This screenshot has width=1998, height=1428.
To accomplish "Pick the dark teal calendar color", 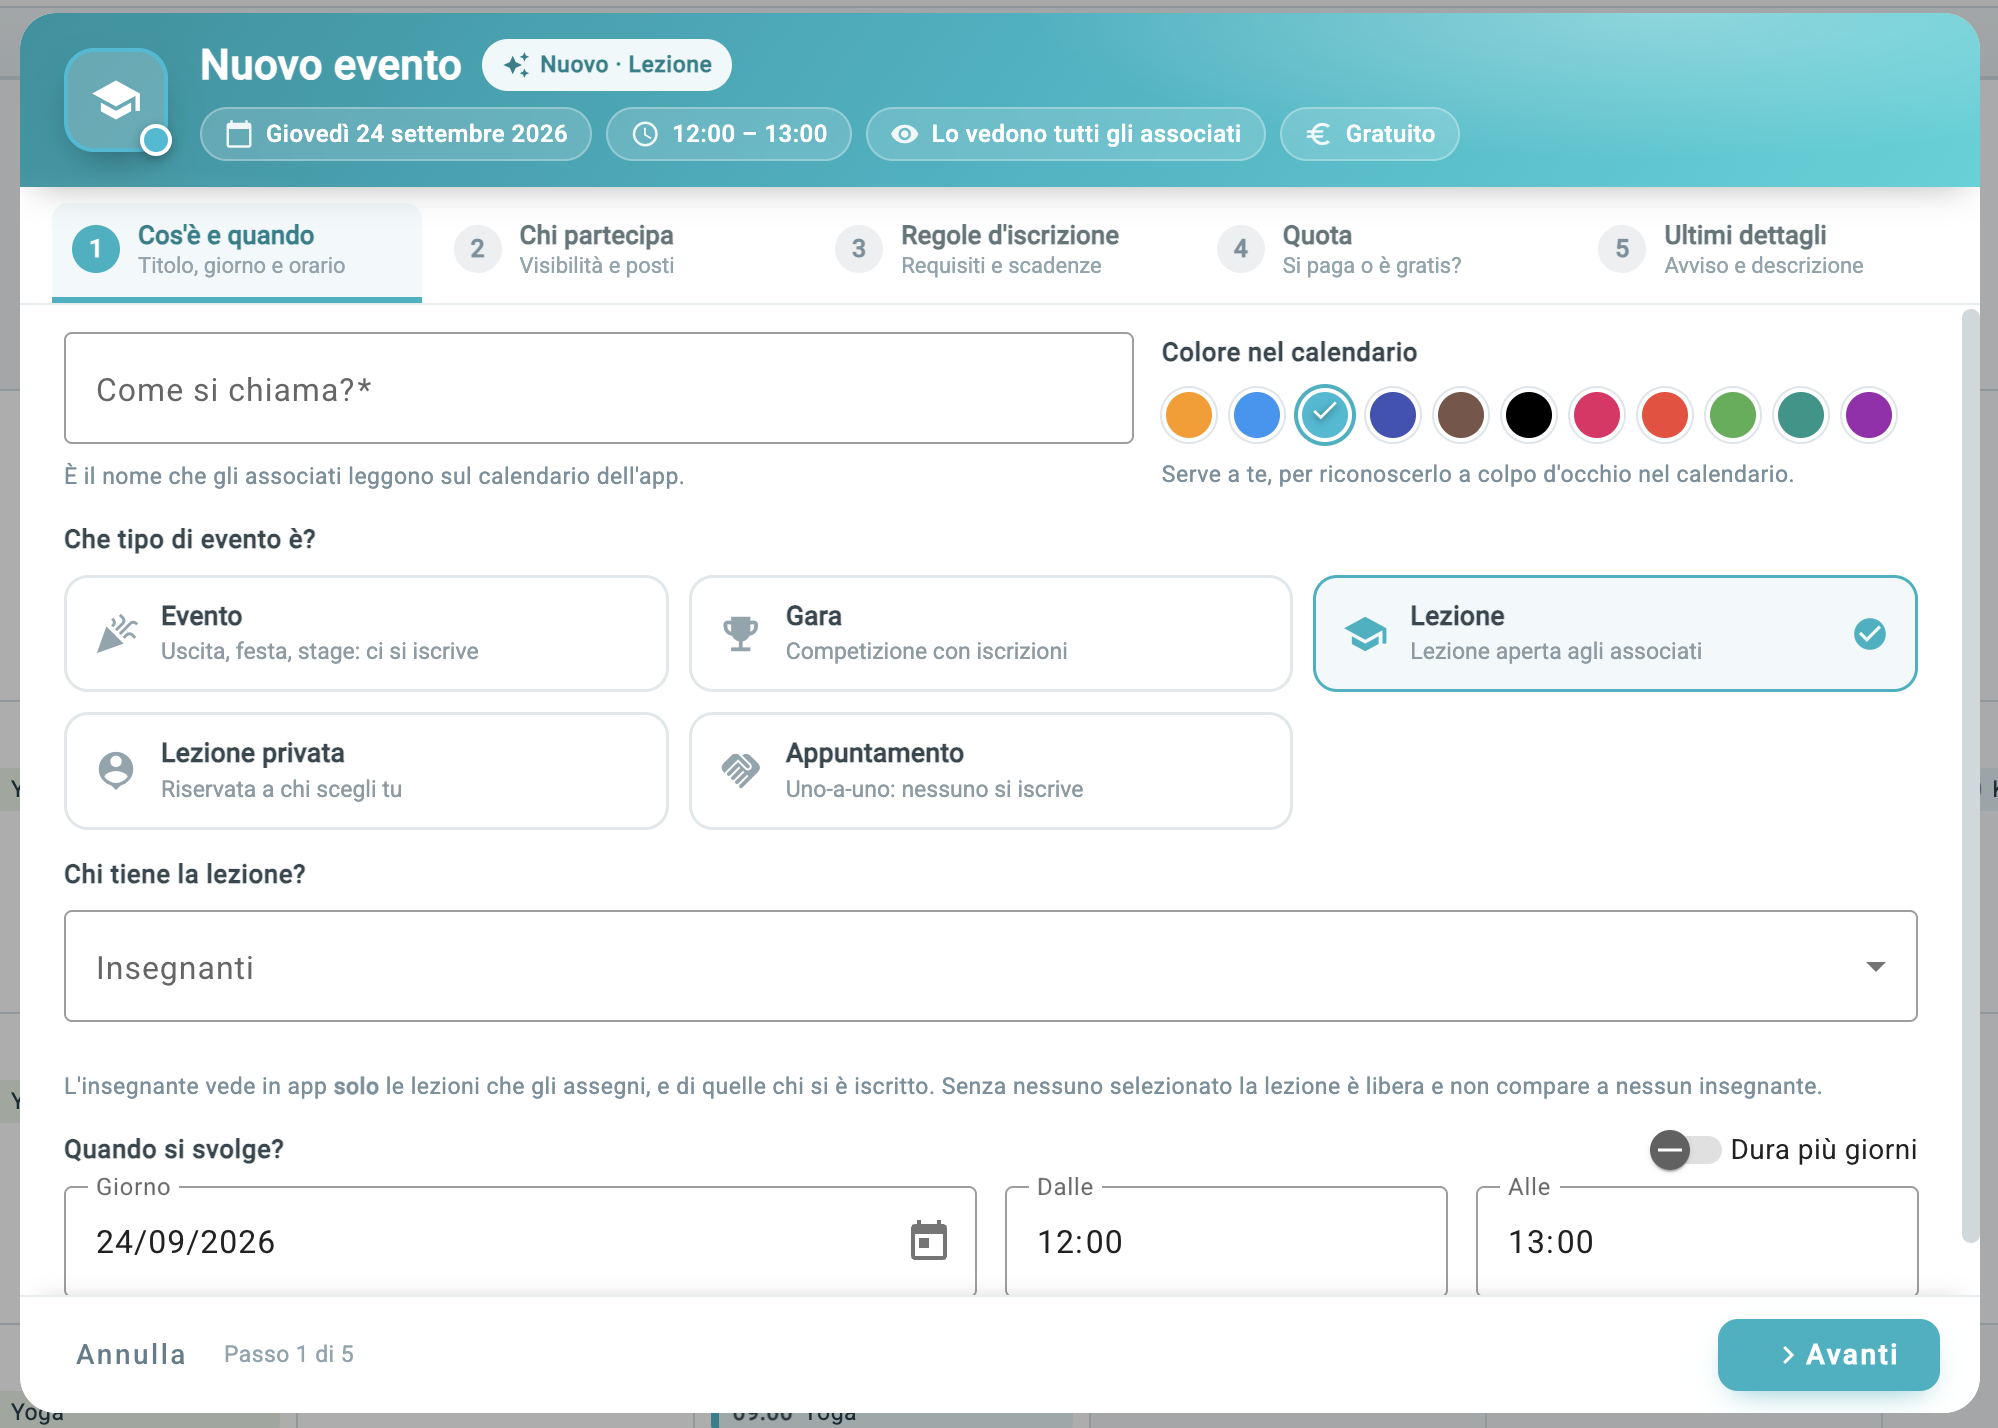I will [x=1801, y=415].
